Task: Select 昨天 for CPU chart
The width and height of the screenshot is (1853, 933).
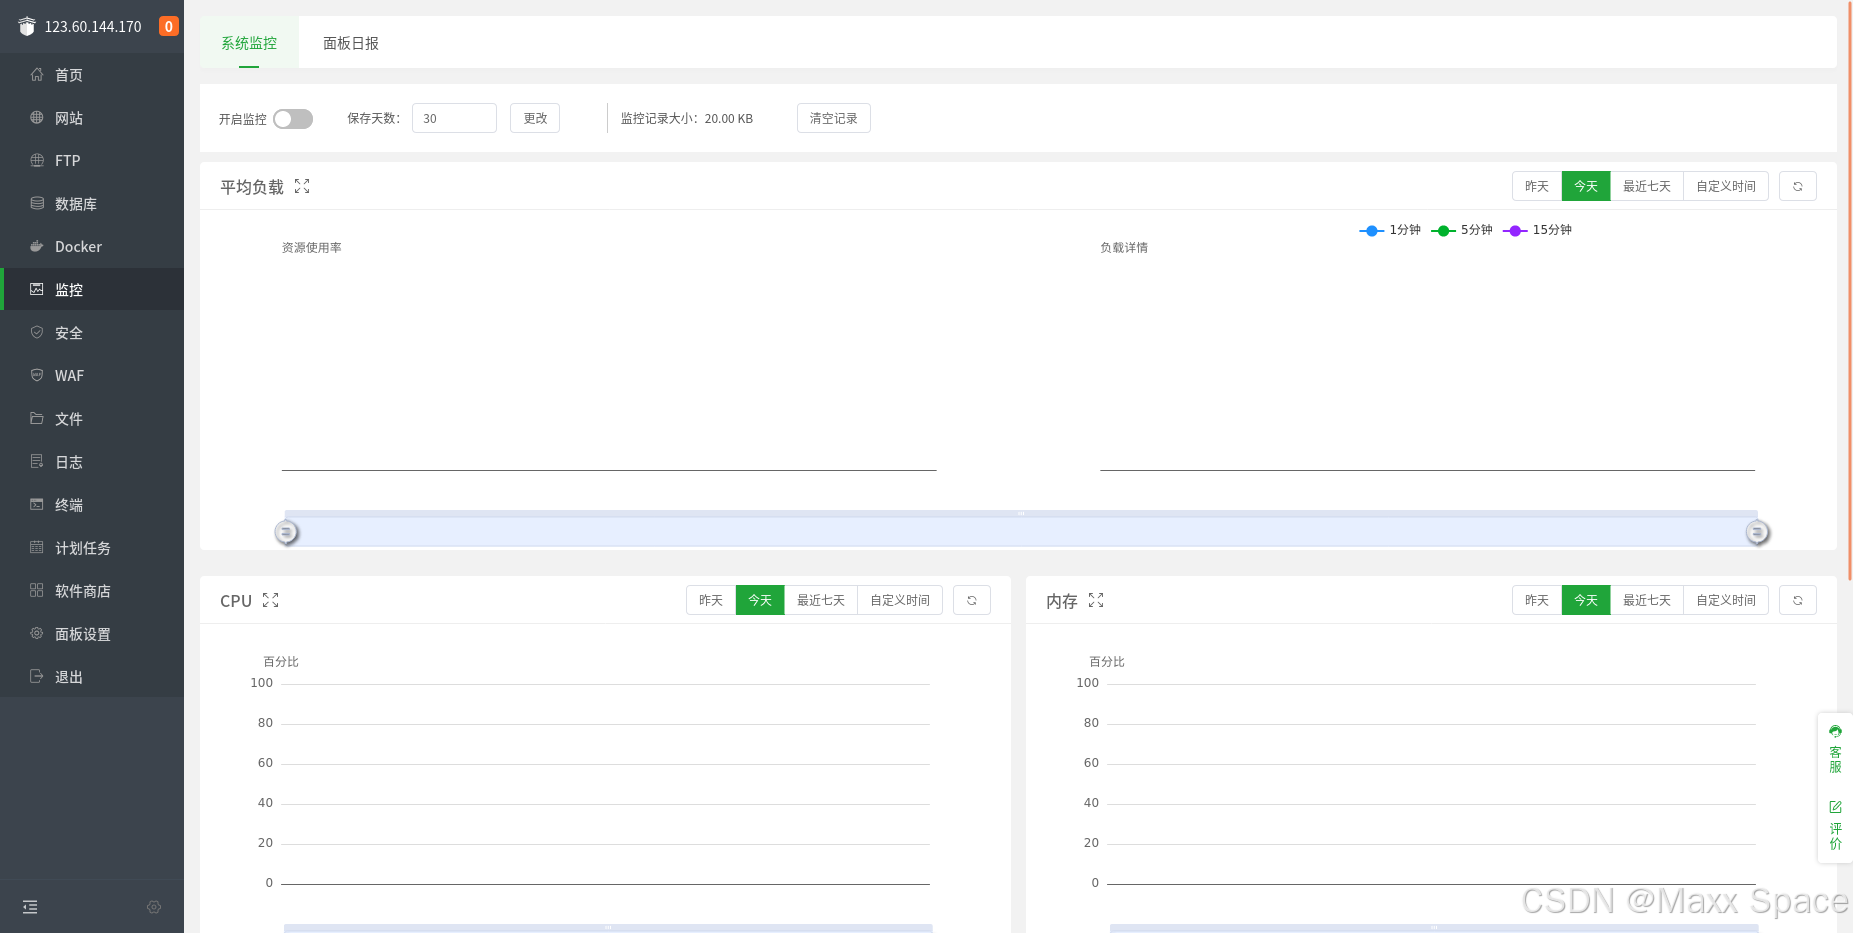Action: (x=711, y=600)
